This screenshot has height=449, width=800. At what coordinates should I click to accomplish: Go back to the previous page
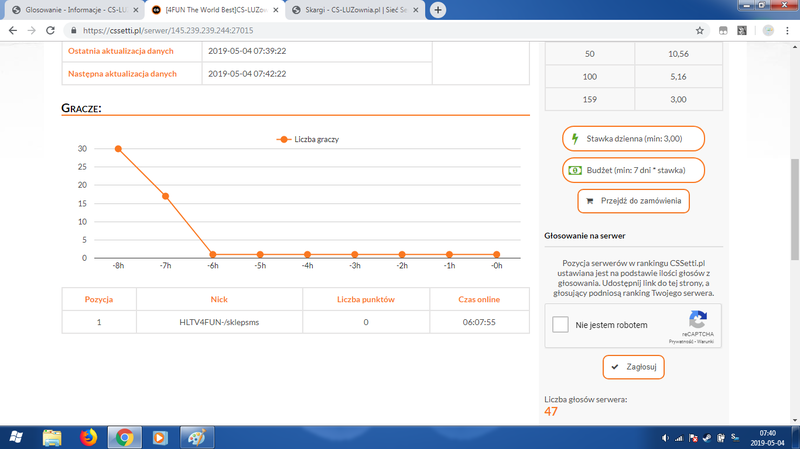coord(12,30)
